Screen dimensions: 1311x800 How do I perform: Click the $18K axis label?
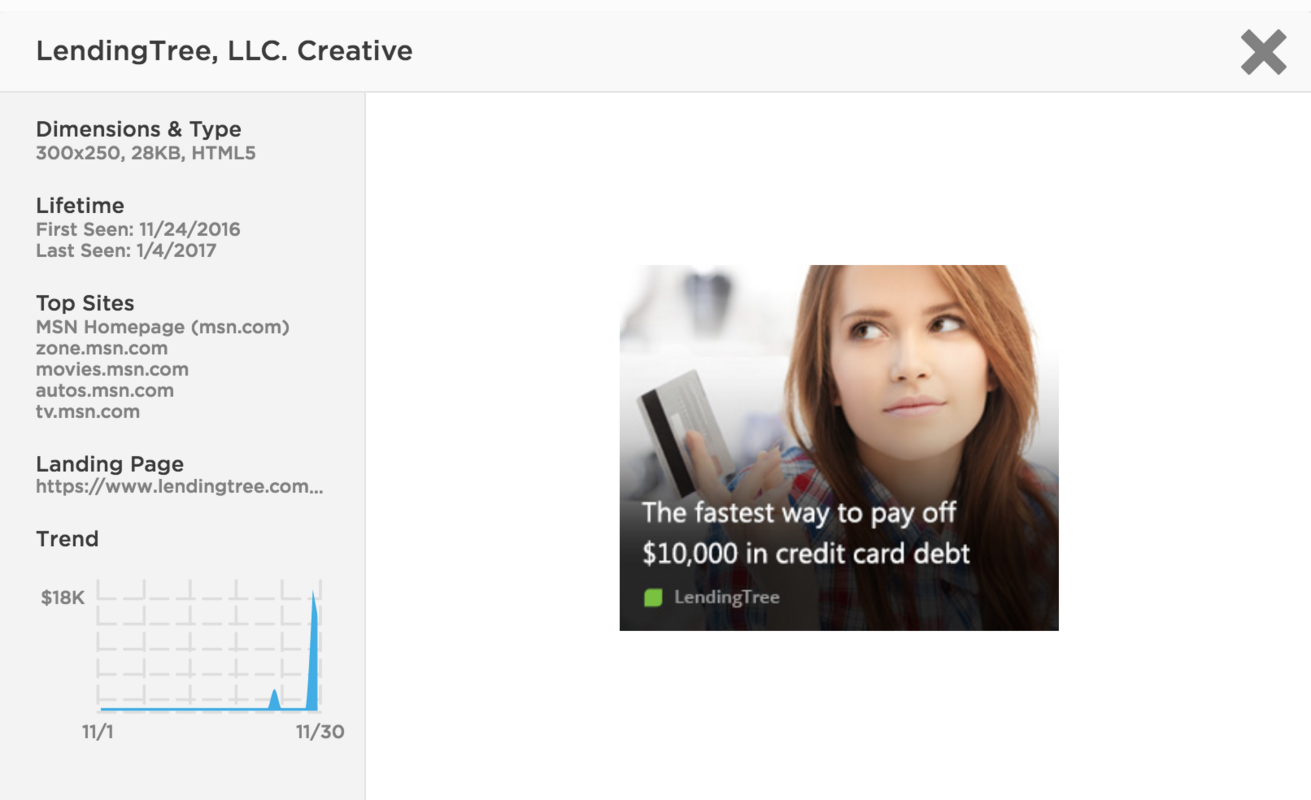pyautogui.click(x=62, y=598)
